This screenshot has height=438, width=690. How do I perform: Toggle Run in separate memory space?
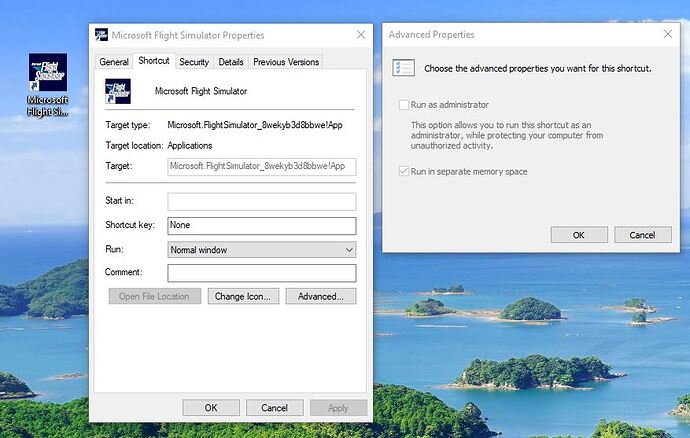coord(404,172)
